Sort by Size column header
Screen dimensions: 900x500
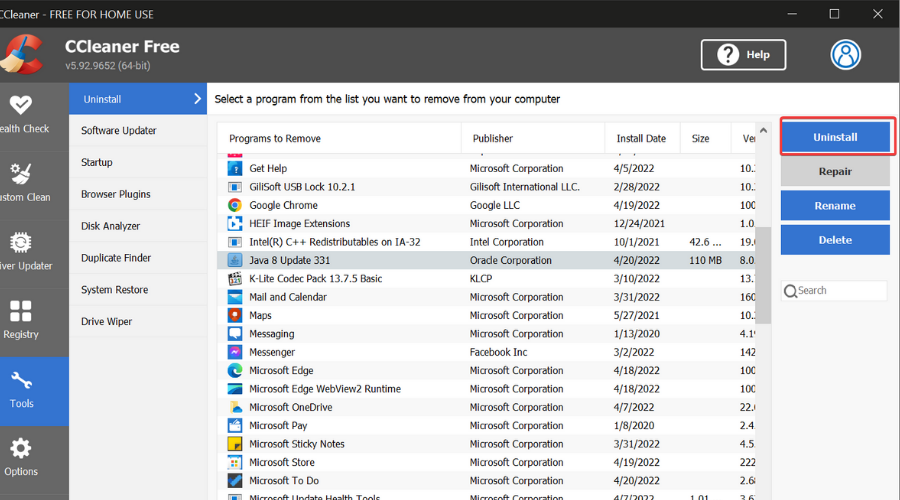(705, 138)
